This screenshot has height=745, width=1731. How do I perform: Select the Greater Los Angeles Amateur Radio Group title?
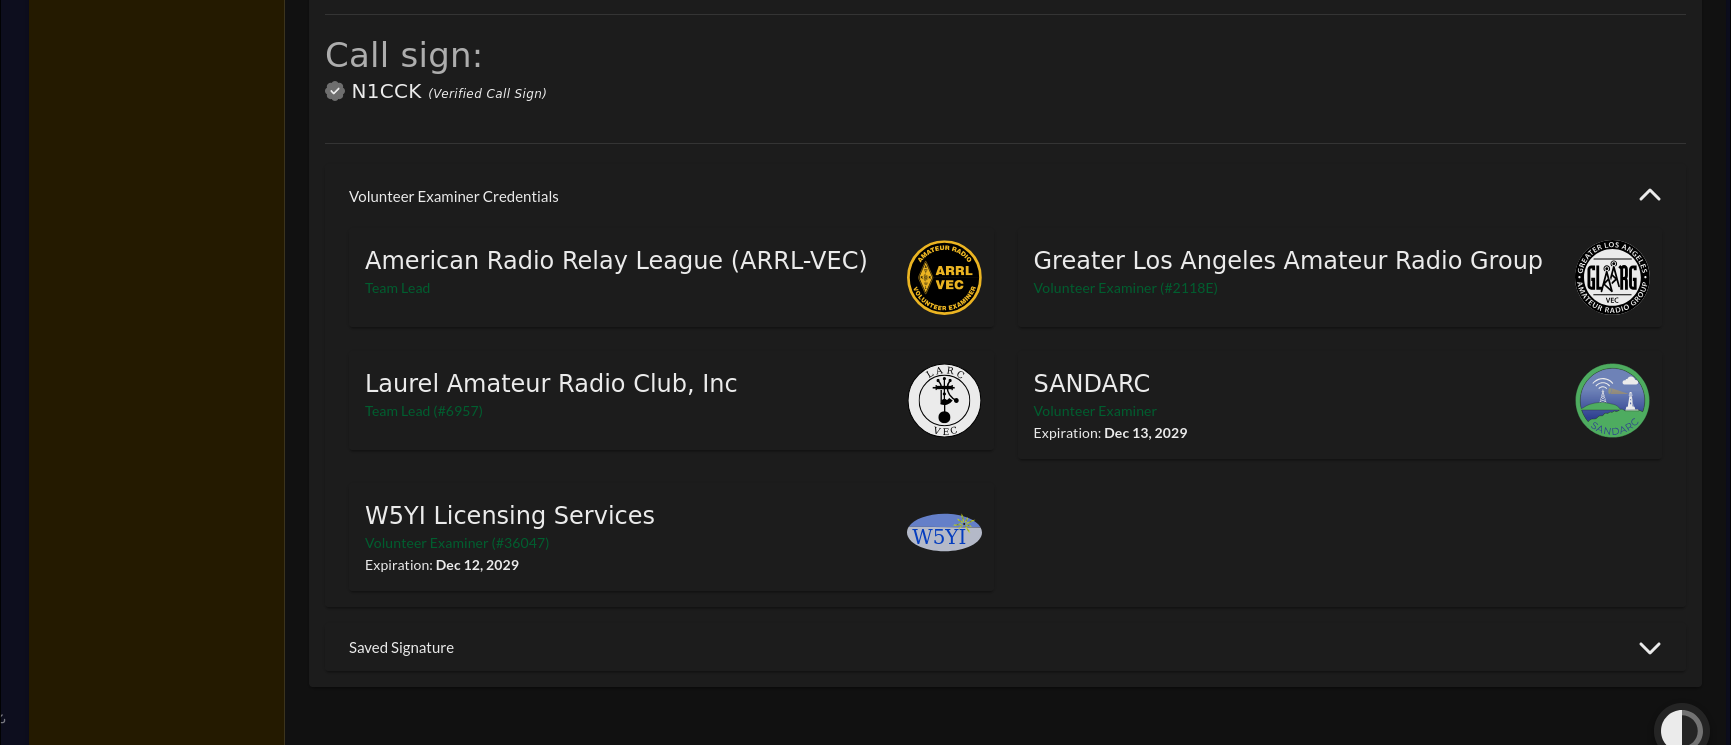tap(1288, 260)
